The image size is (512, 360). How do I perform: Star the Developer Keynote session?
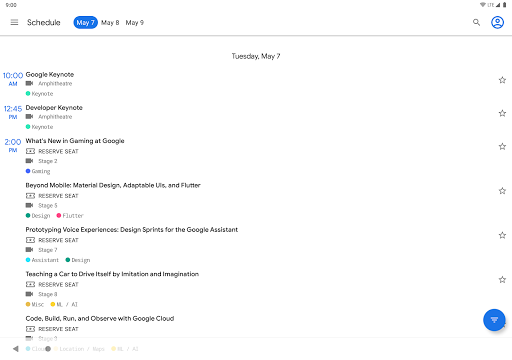(x=502, y=113)
